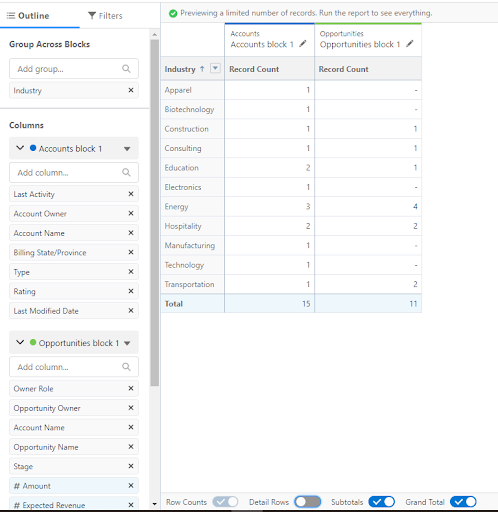Remove Opportunity Owner column

click(x=131, y=408)
